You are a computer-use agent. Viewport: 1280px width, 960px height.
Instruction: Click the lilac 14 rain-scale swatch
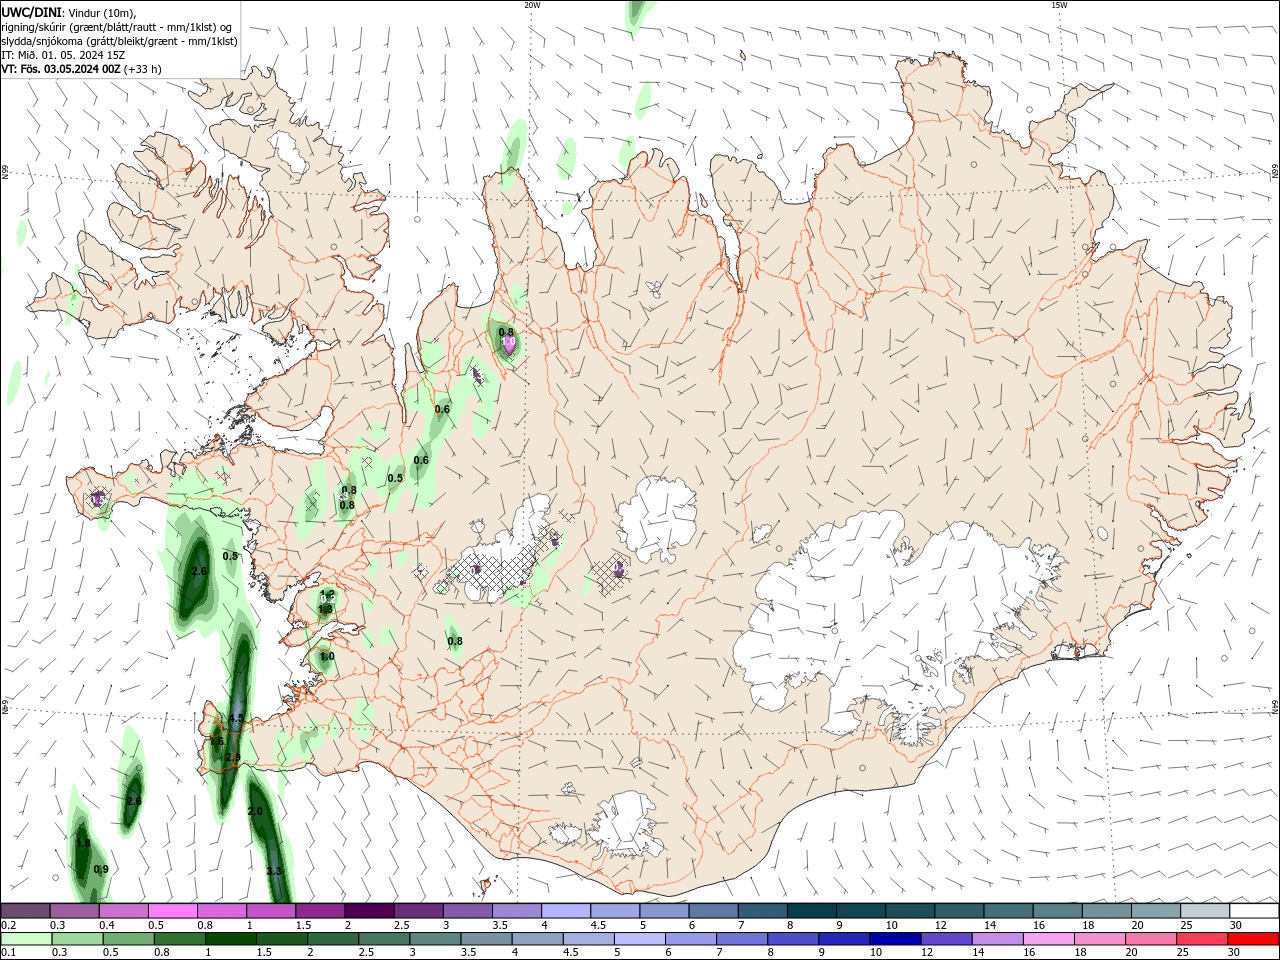996,939
